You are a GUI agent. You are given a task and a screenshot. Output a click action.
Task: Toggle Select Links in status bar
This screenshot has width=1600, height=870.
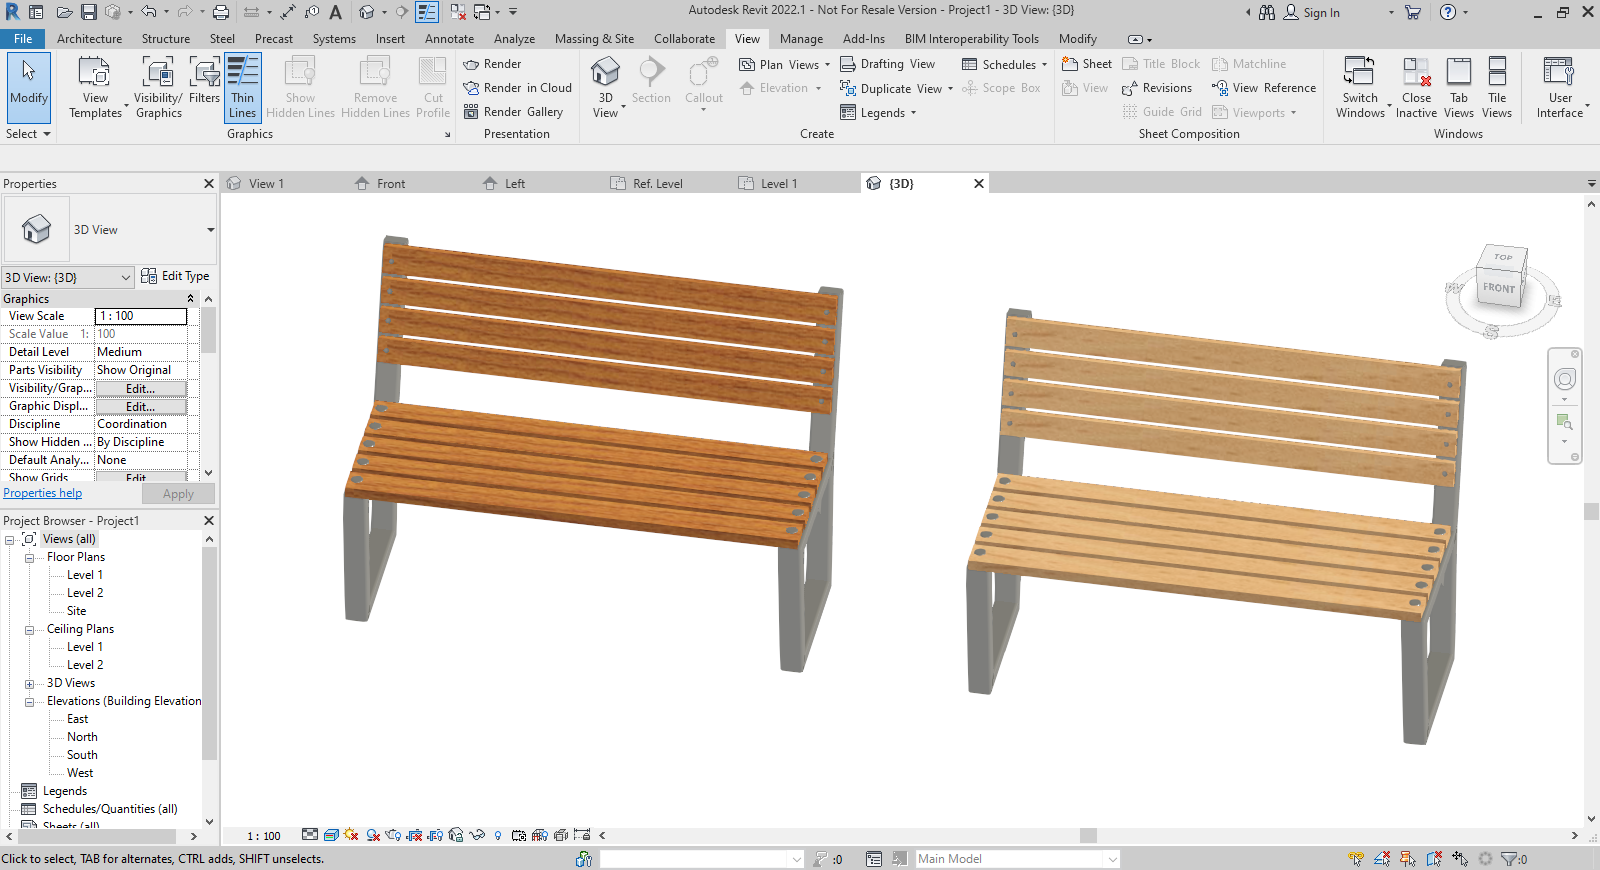tap(1356, 858)
